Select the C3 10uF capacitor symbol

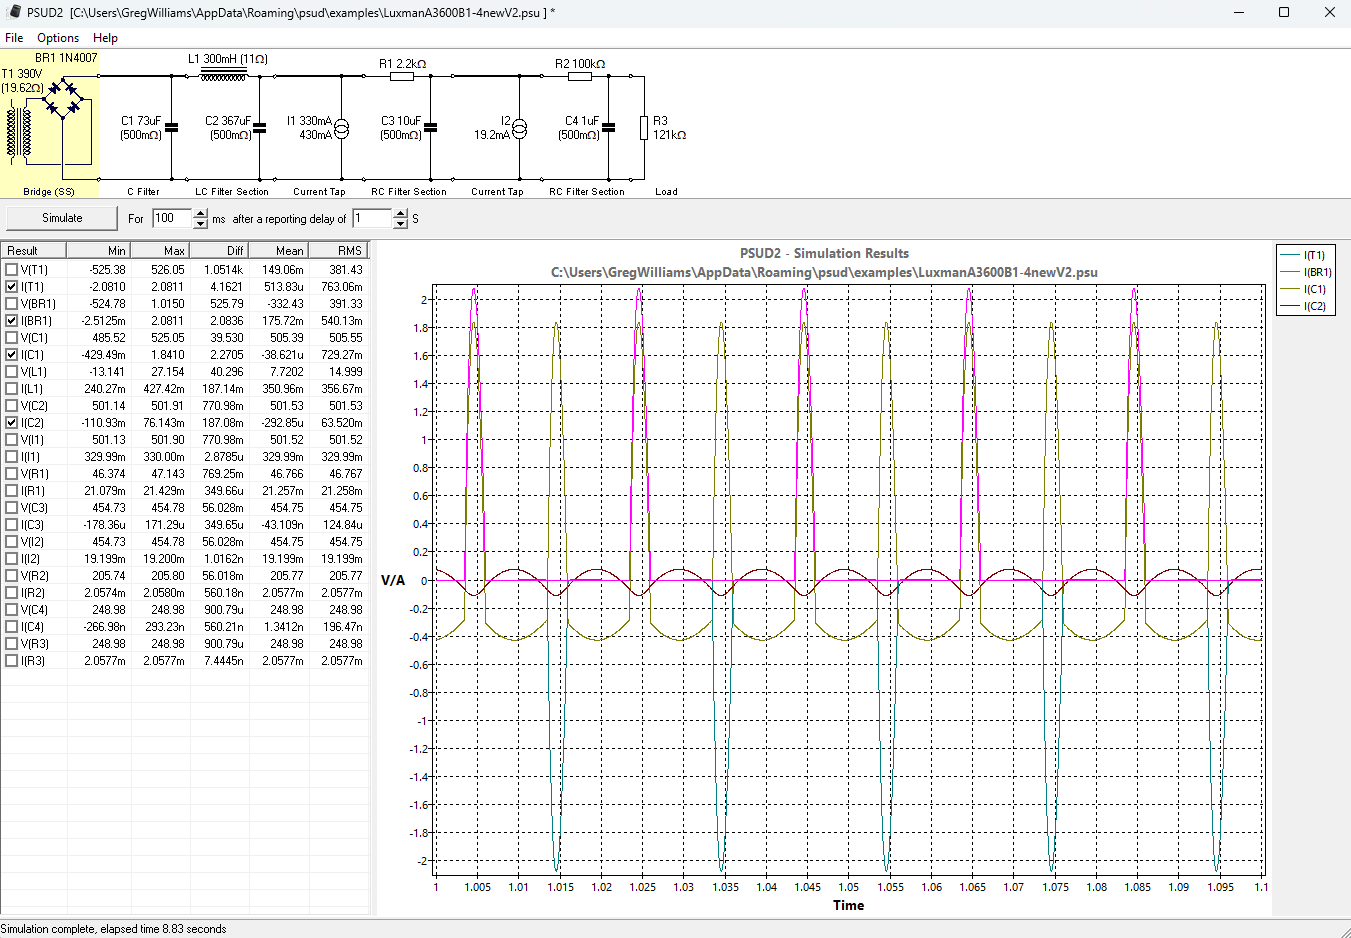(431, 128)
